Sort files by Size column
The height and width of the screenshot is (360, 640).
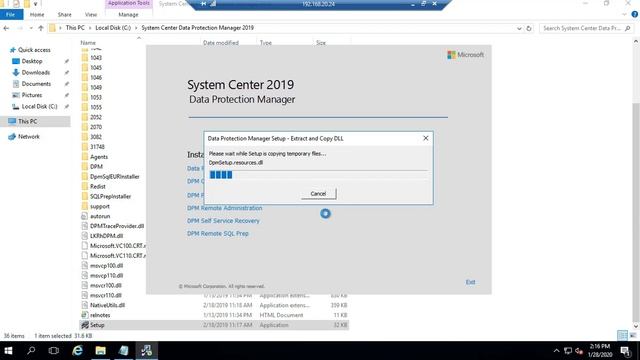pos(321,42)
